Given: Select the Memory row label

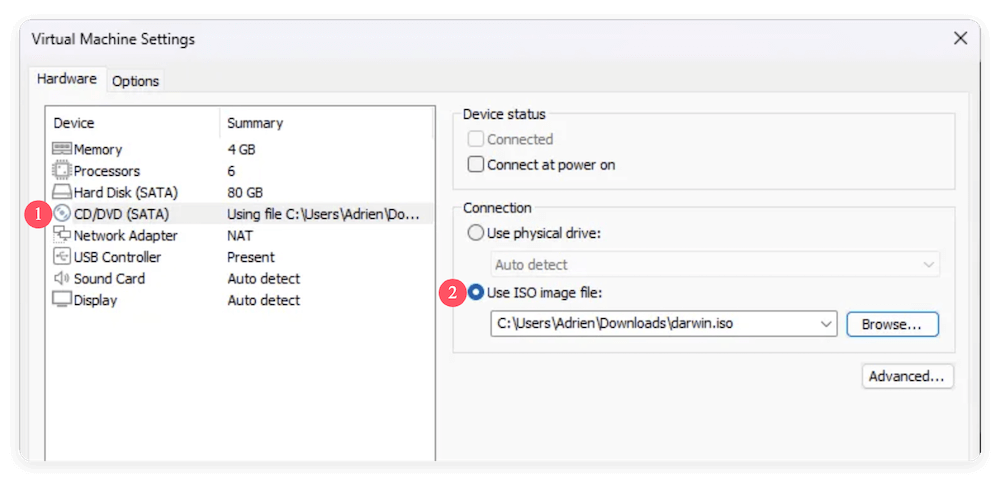Looking at the screenshot, I should pos(98,150).
